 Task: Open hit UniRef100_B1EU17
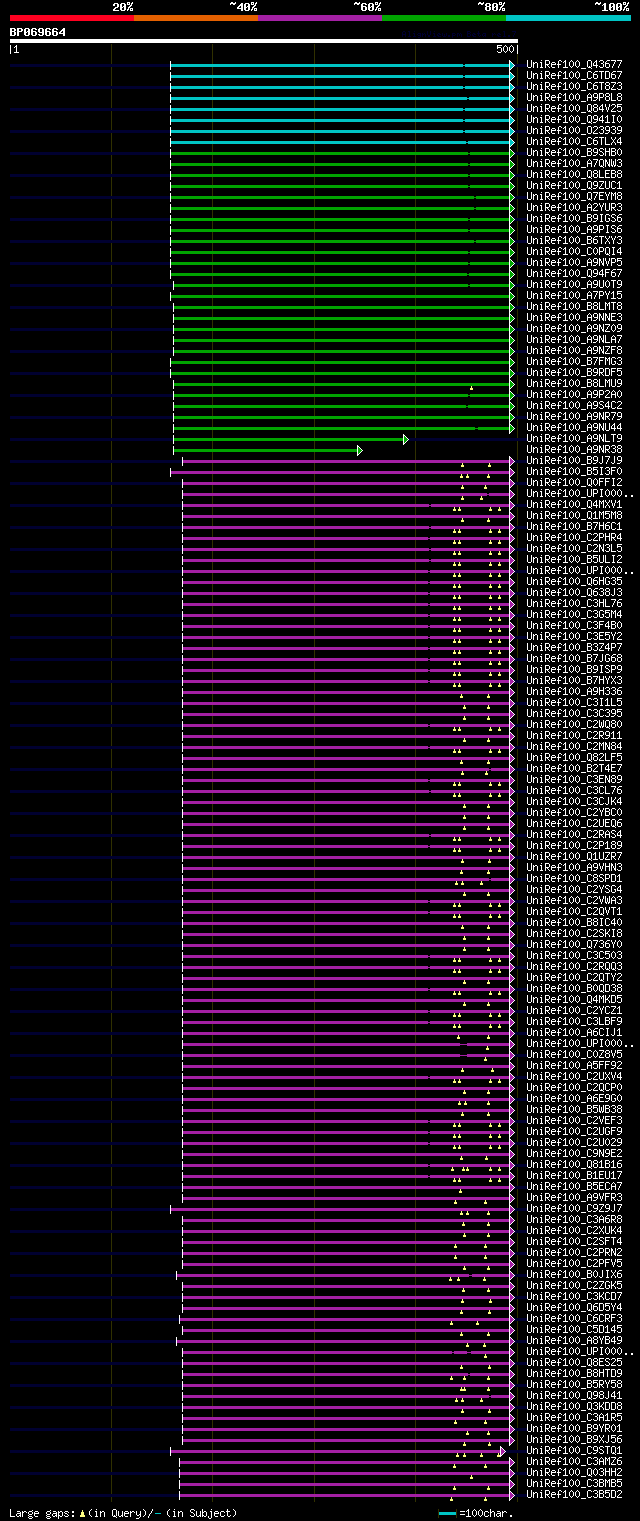574,1175
